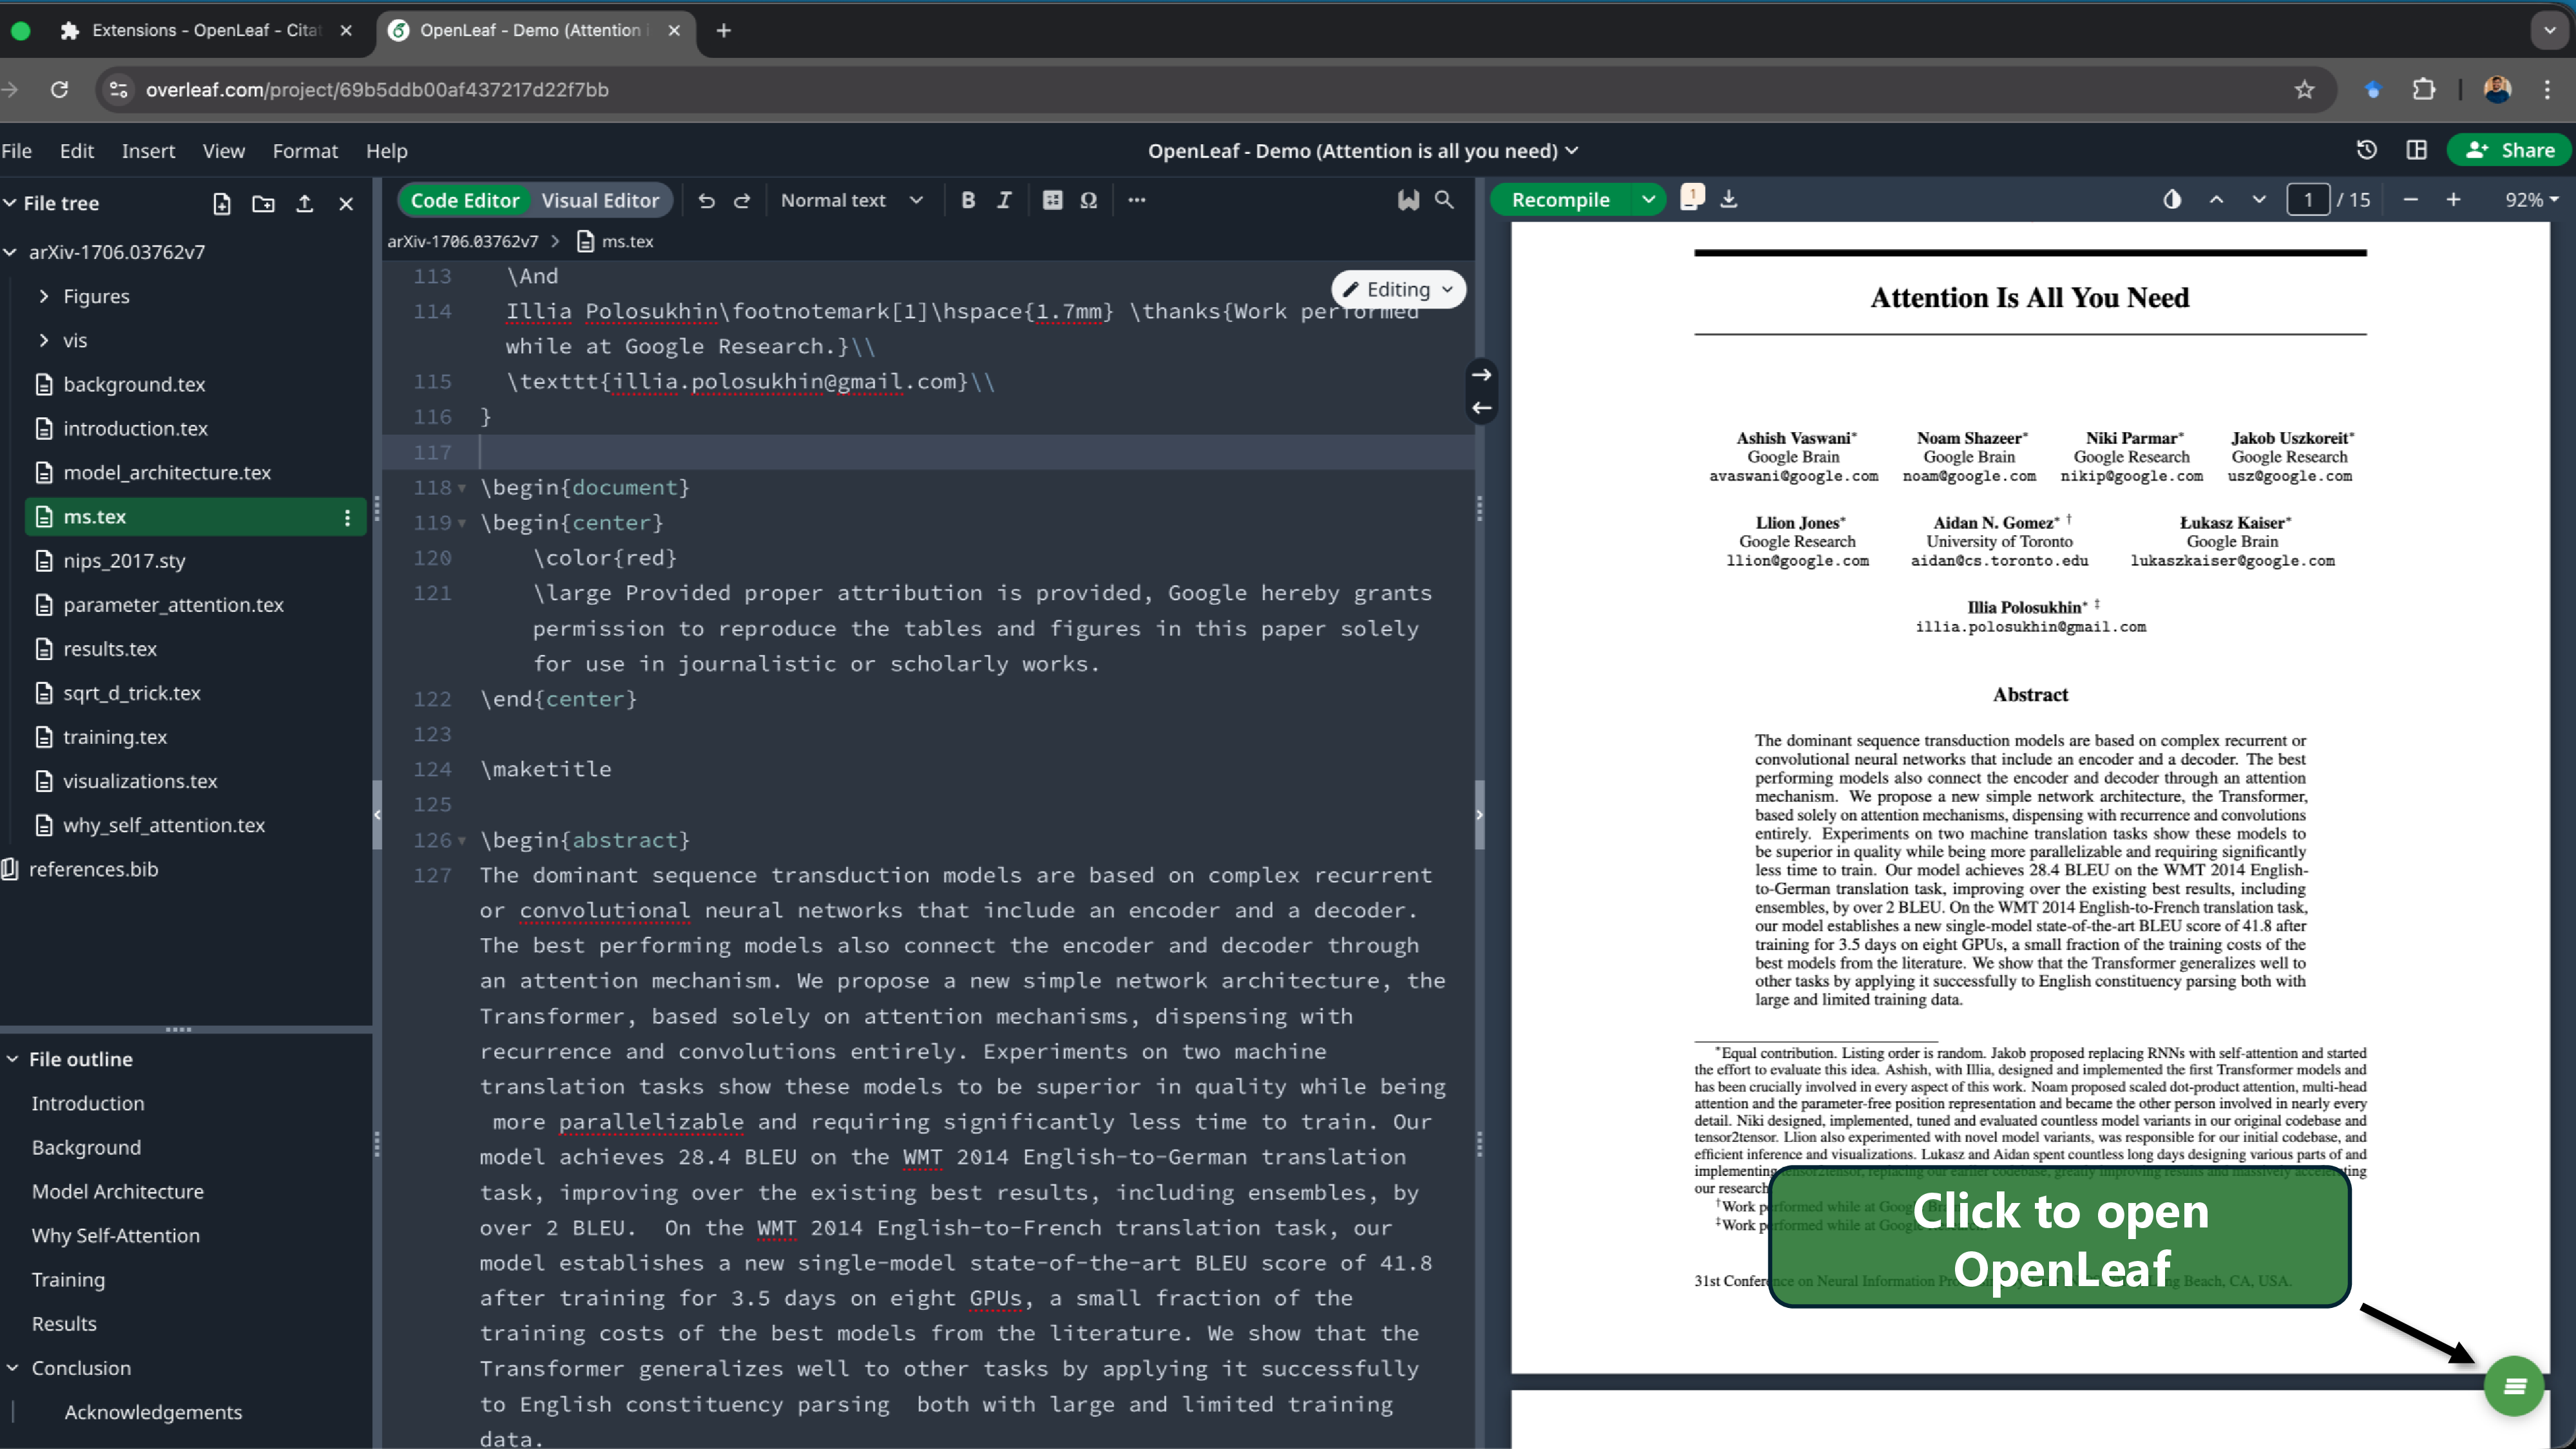The width and height of the screenshot is (2576, 1449).
Task: Click the PDF page number field
Action: coord(2308,200)
